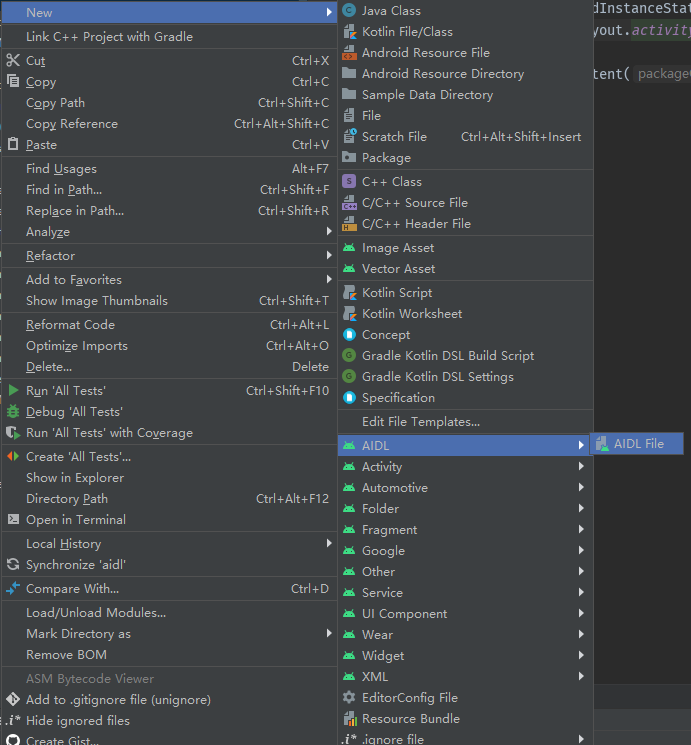The image size is (691, 745).
Task: Click the Android Resource Directory folder icon
Action: click(x=349, y=73)
